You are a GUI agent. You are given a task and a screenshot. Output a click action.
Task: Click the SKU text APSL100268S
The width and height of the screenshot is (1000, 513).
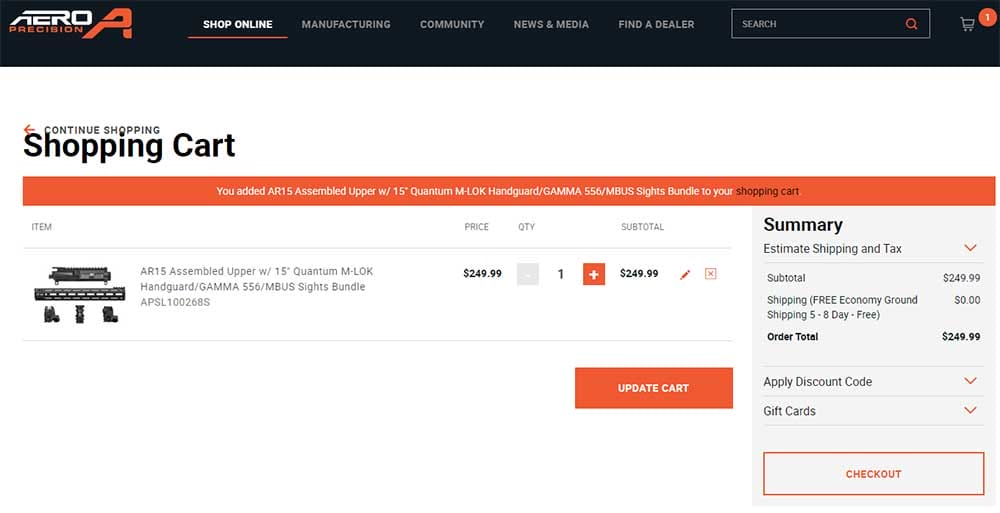click(175, 302)
